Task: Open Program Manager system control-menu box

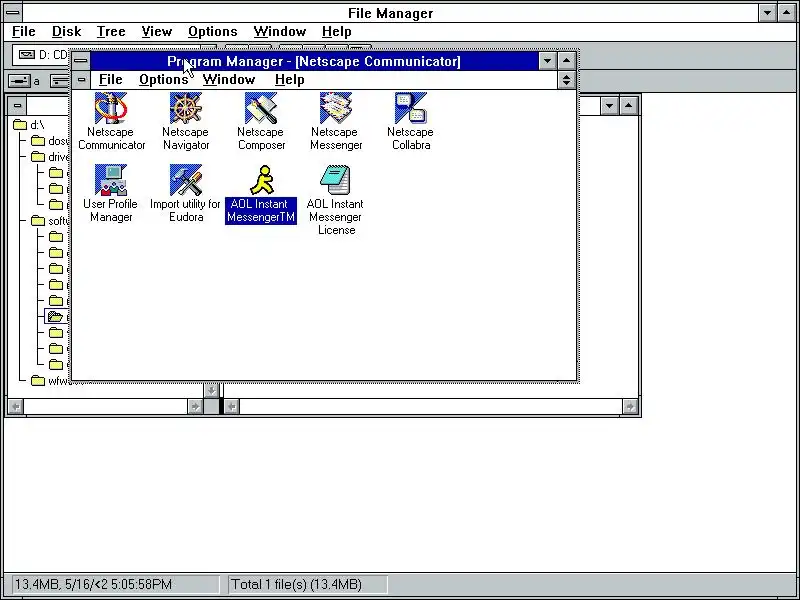Action: tap(81, 61)
